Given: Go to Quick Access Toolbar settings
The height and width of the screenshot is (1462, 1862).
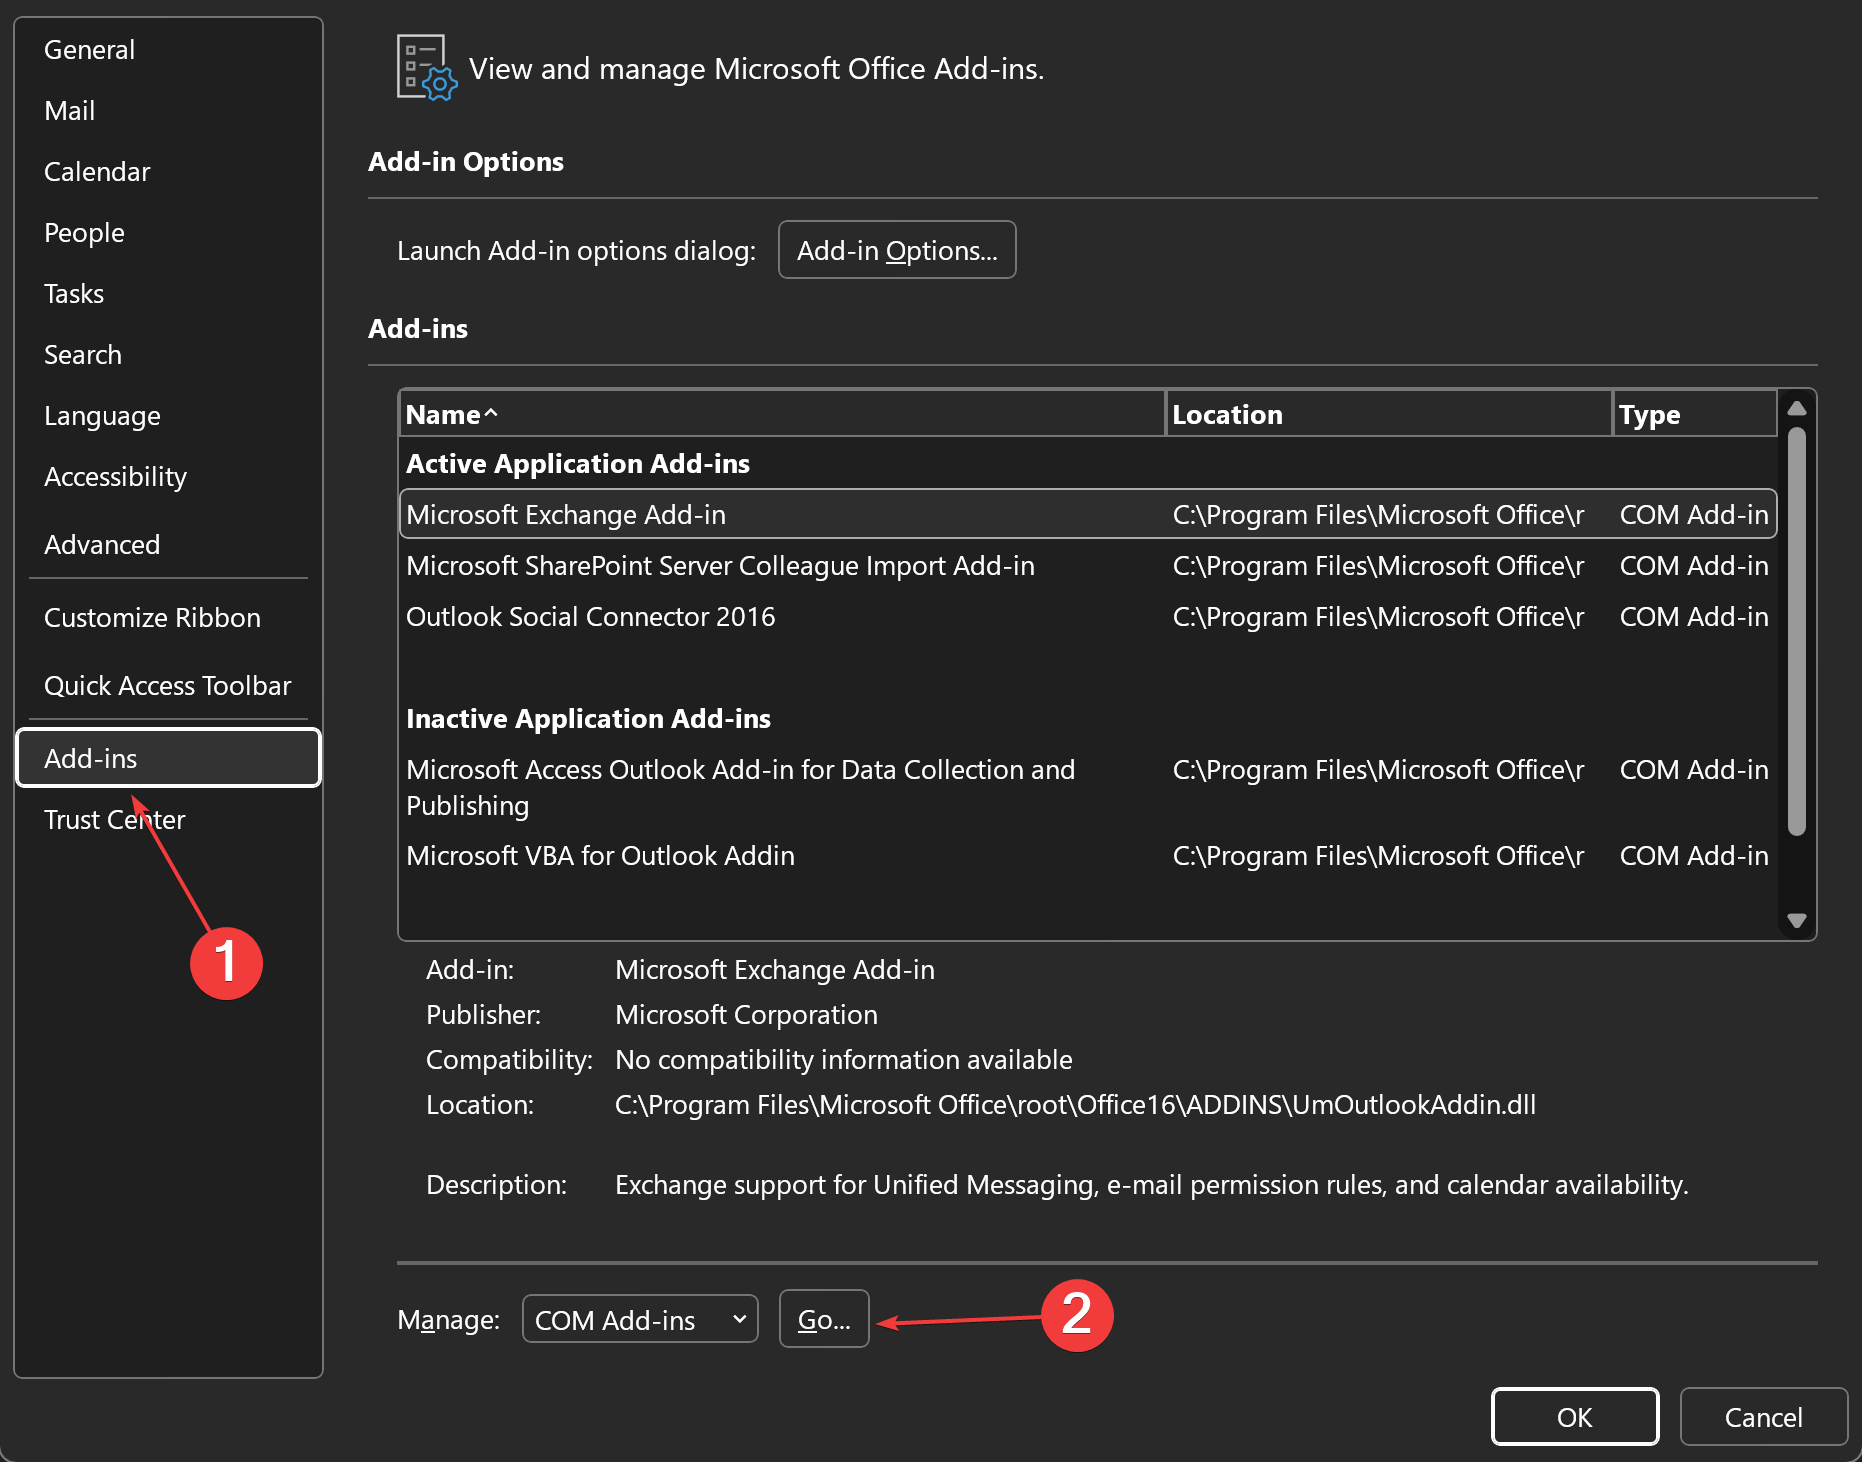Looking at the screenshot, I should pos(168,686).
